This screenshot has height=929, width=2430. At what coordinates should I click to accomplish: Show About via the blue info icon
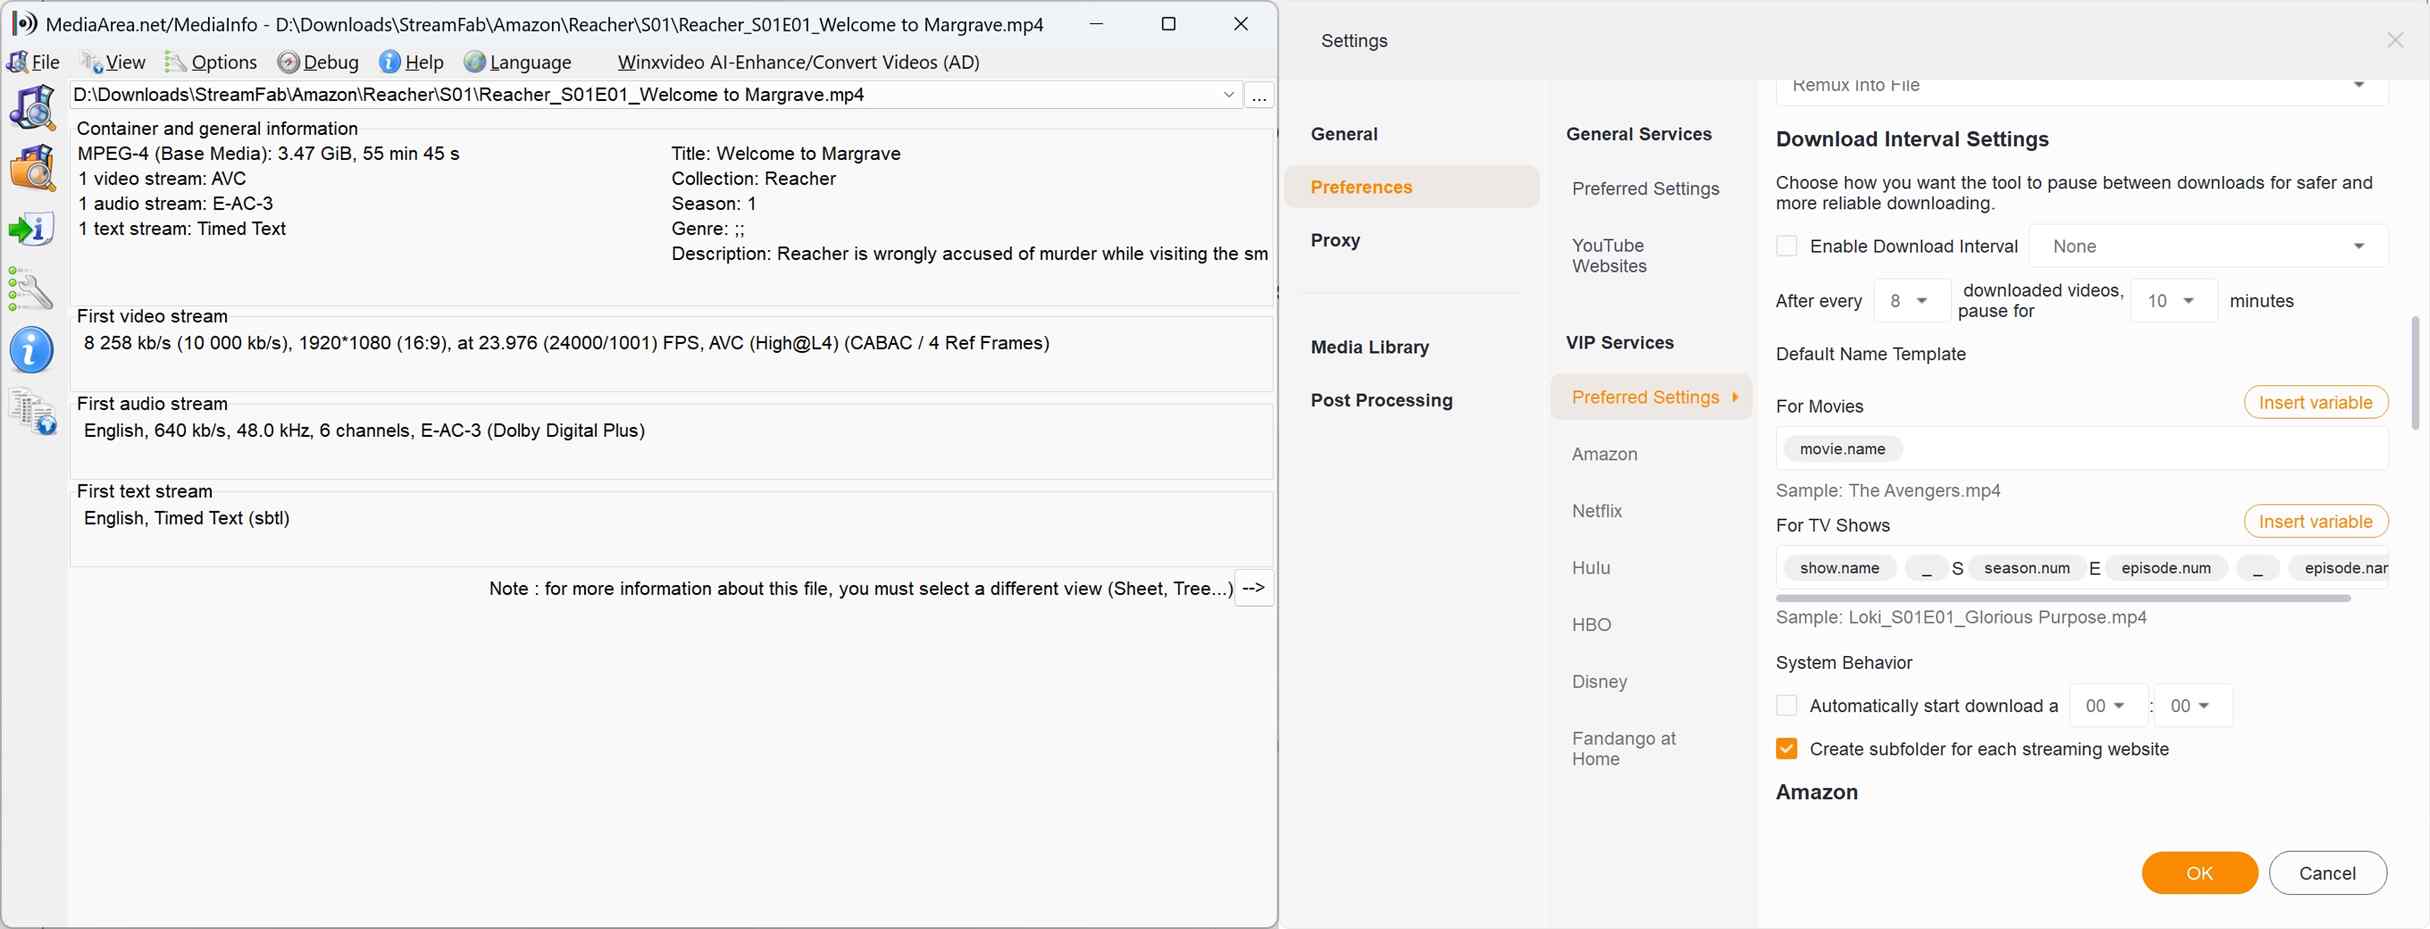(33, 350)
